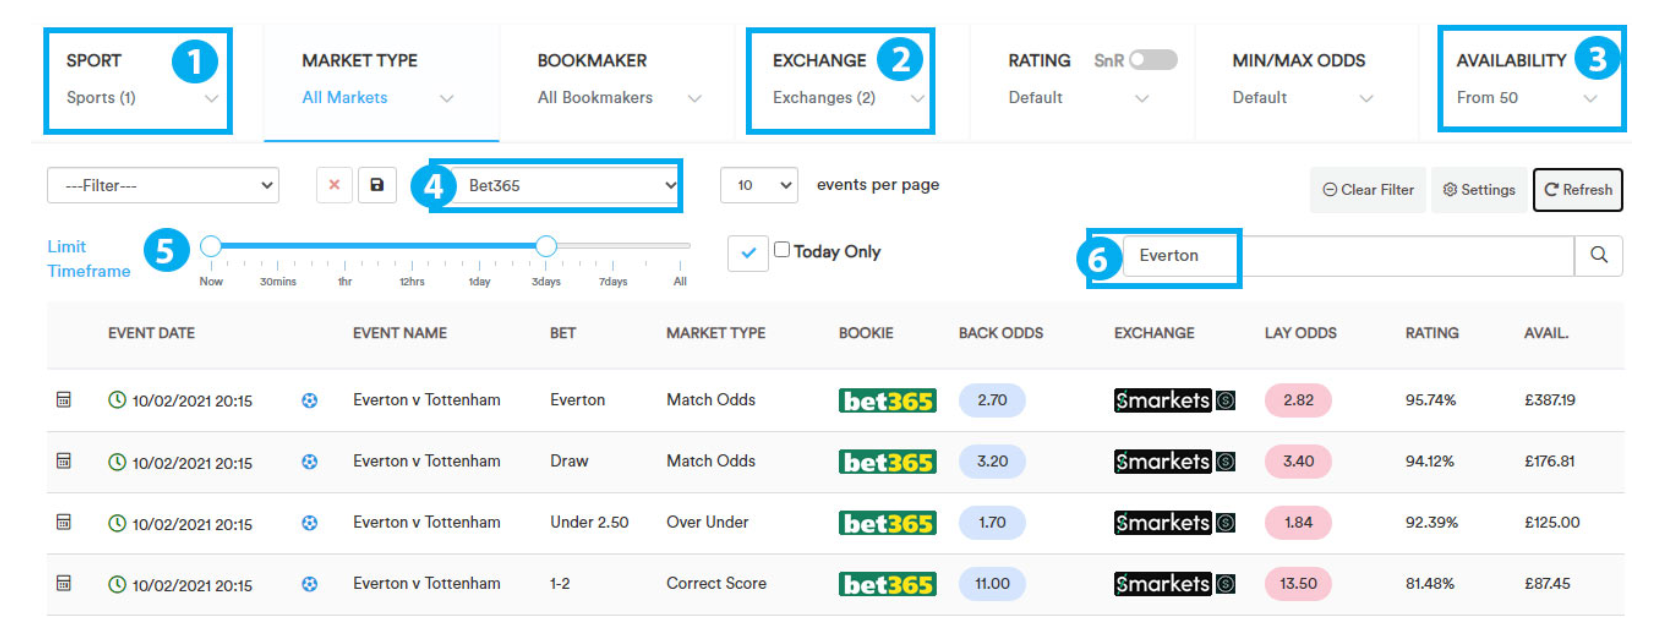Click the blue checkmark timeframe apply button
1654x644 pixels.
click(x=748, y=253)
